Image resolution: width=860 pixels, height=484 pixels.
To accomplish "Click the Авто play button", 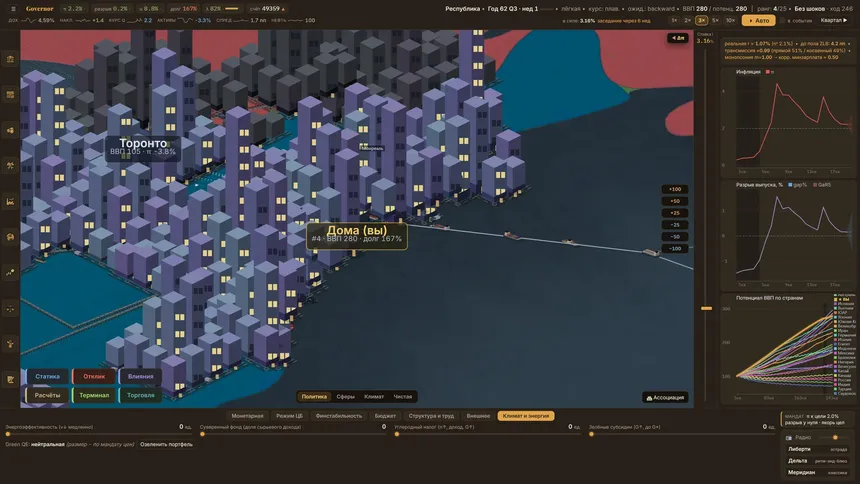I will point(759,20).
